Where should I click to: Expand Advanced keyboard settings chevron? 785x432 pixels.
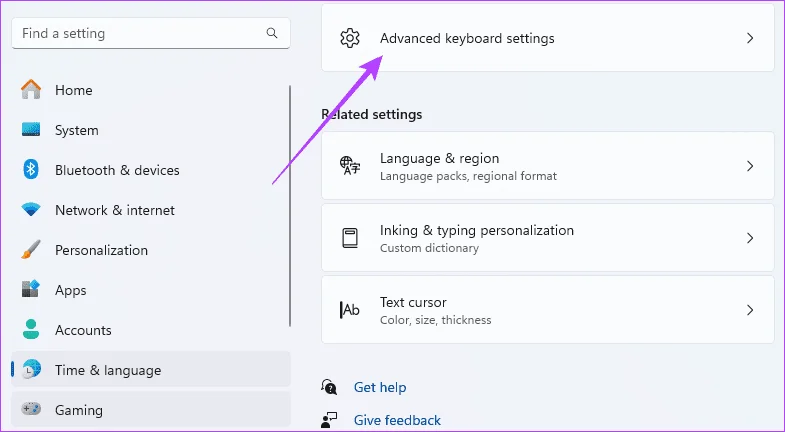click(750, 38)
